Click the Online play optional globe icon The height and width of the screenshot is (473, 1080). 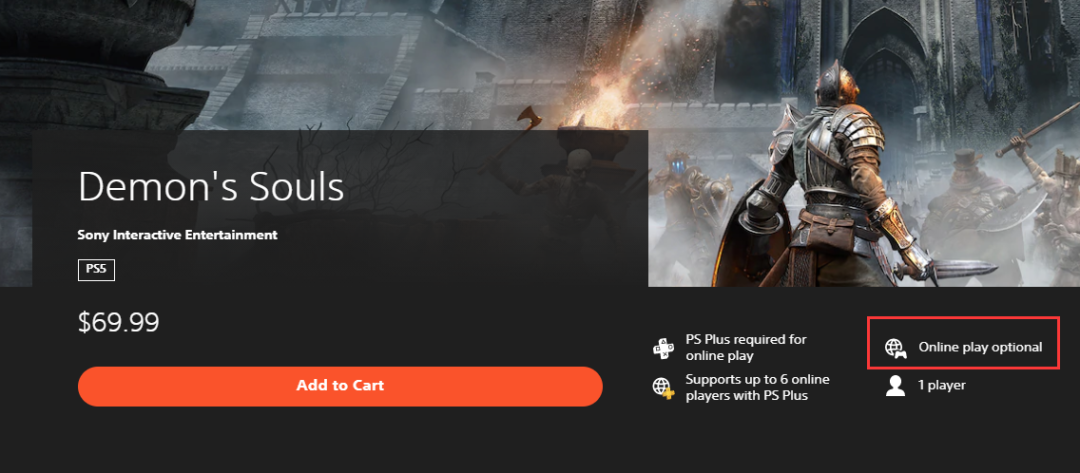895,348
